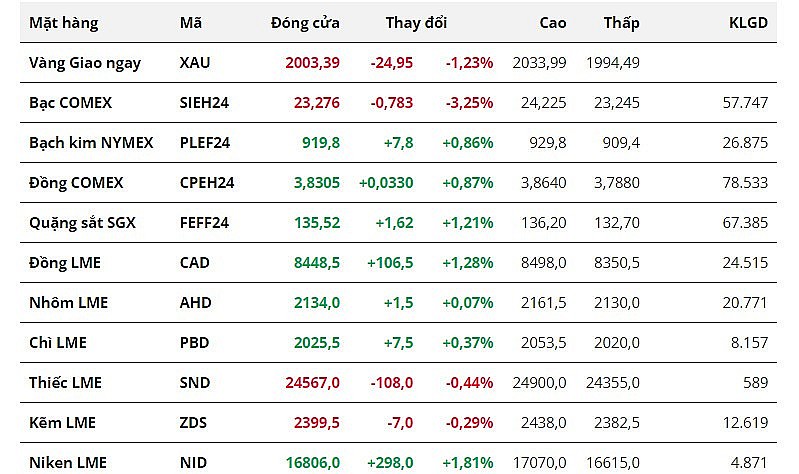Click the Cao column header
Screen dimensions: 799x474
pyautogui.click(x=552, y=22)
